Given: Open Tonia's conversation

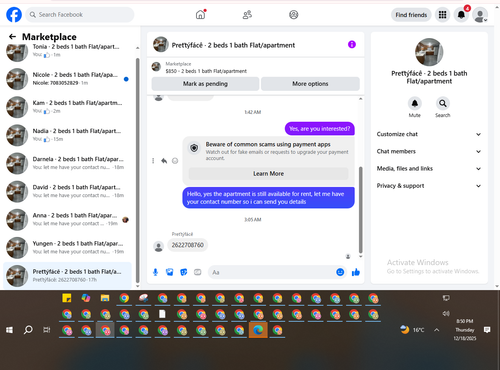Looking at the screenshot, I should pyautogui.click(x=68, y=51).
